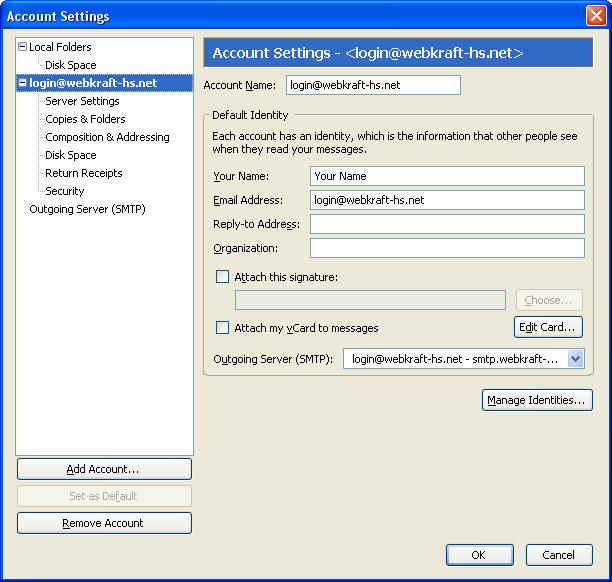This screenshot has height=582, width=612.
Task: Click the Add Account button
Action: [x=104, y=469]
